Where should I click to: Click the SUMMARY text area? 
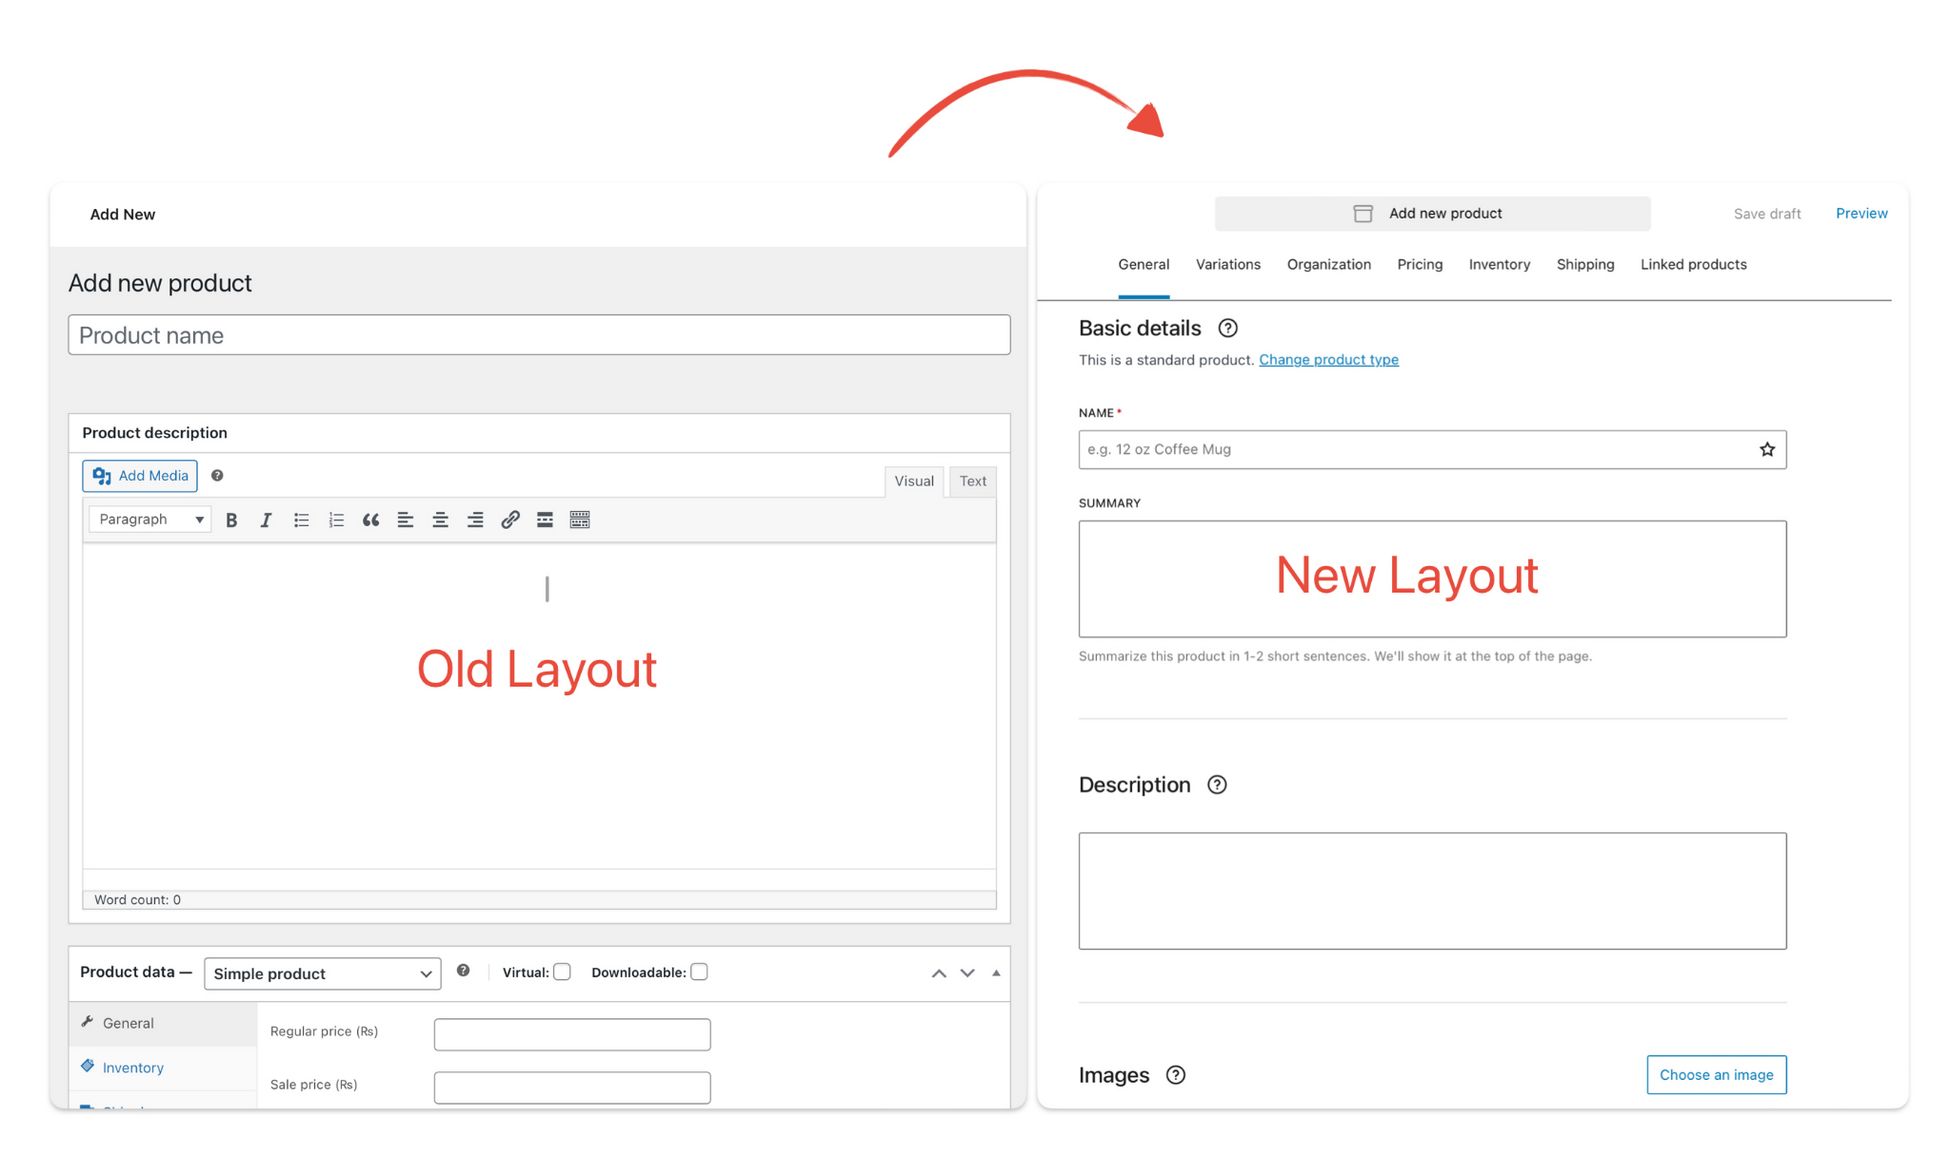1432,579
